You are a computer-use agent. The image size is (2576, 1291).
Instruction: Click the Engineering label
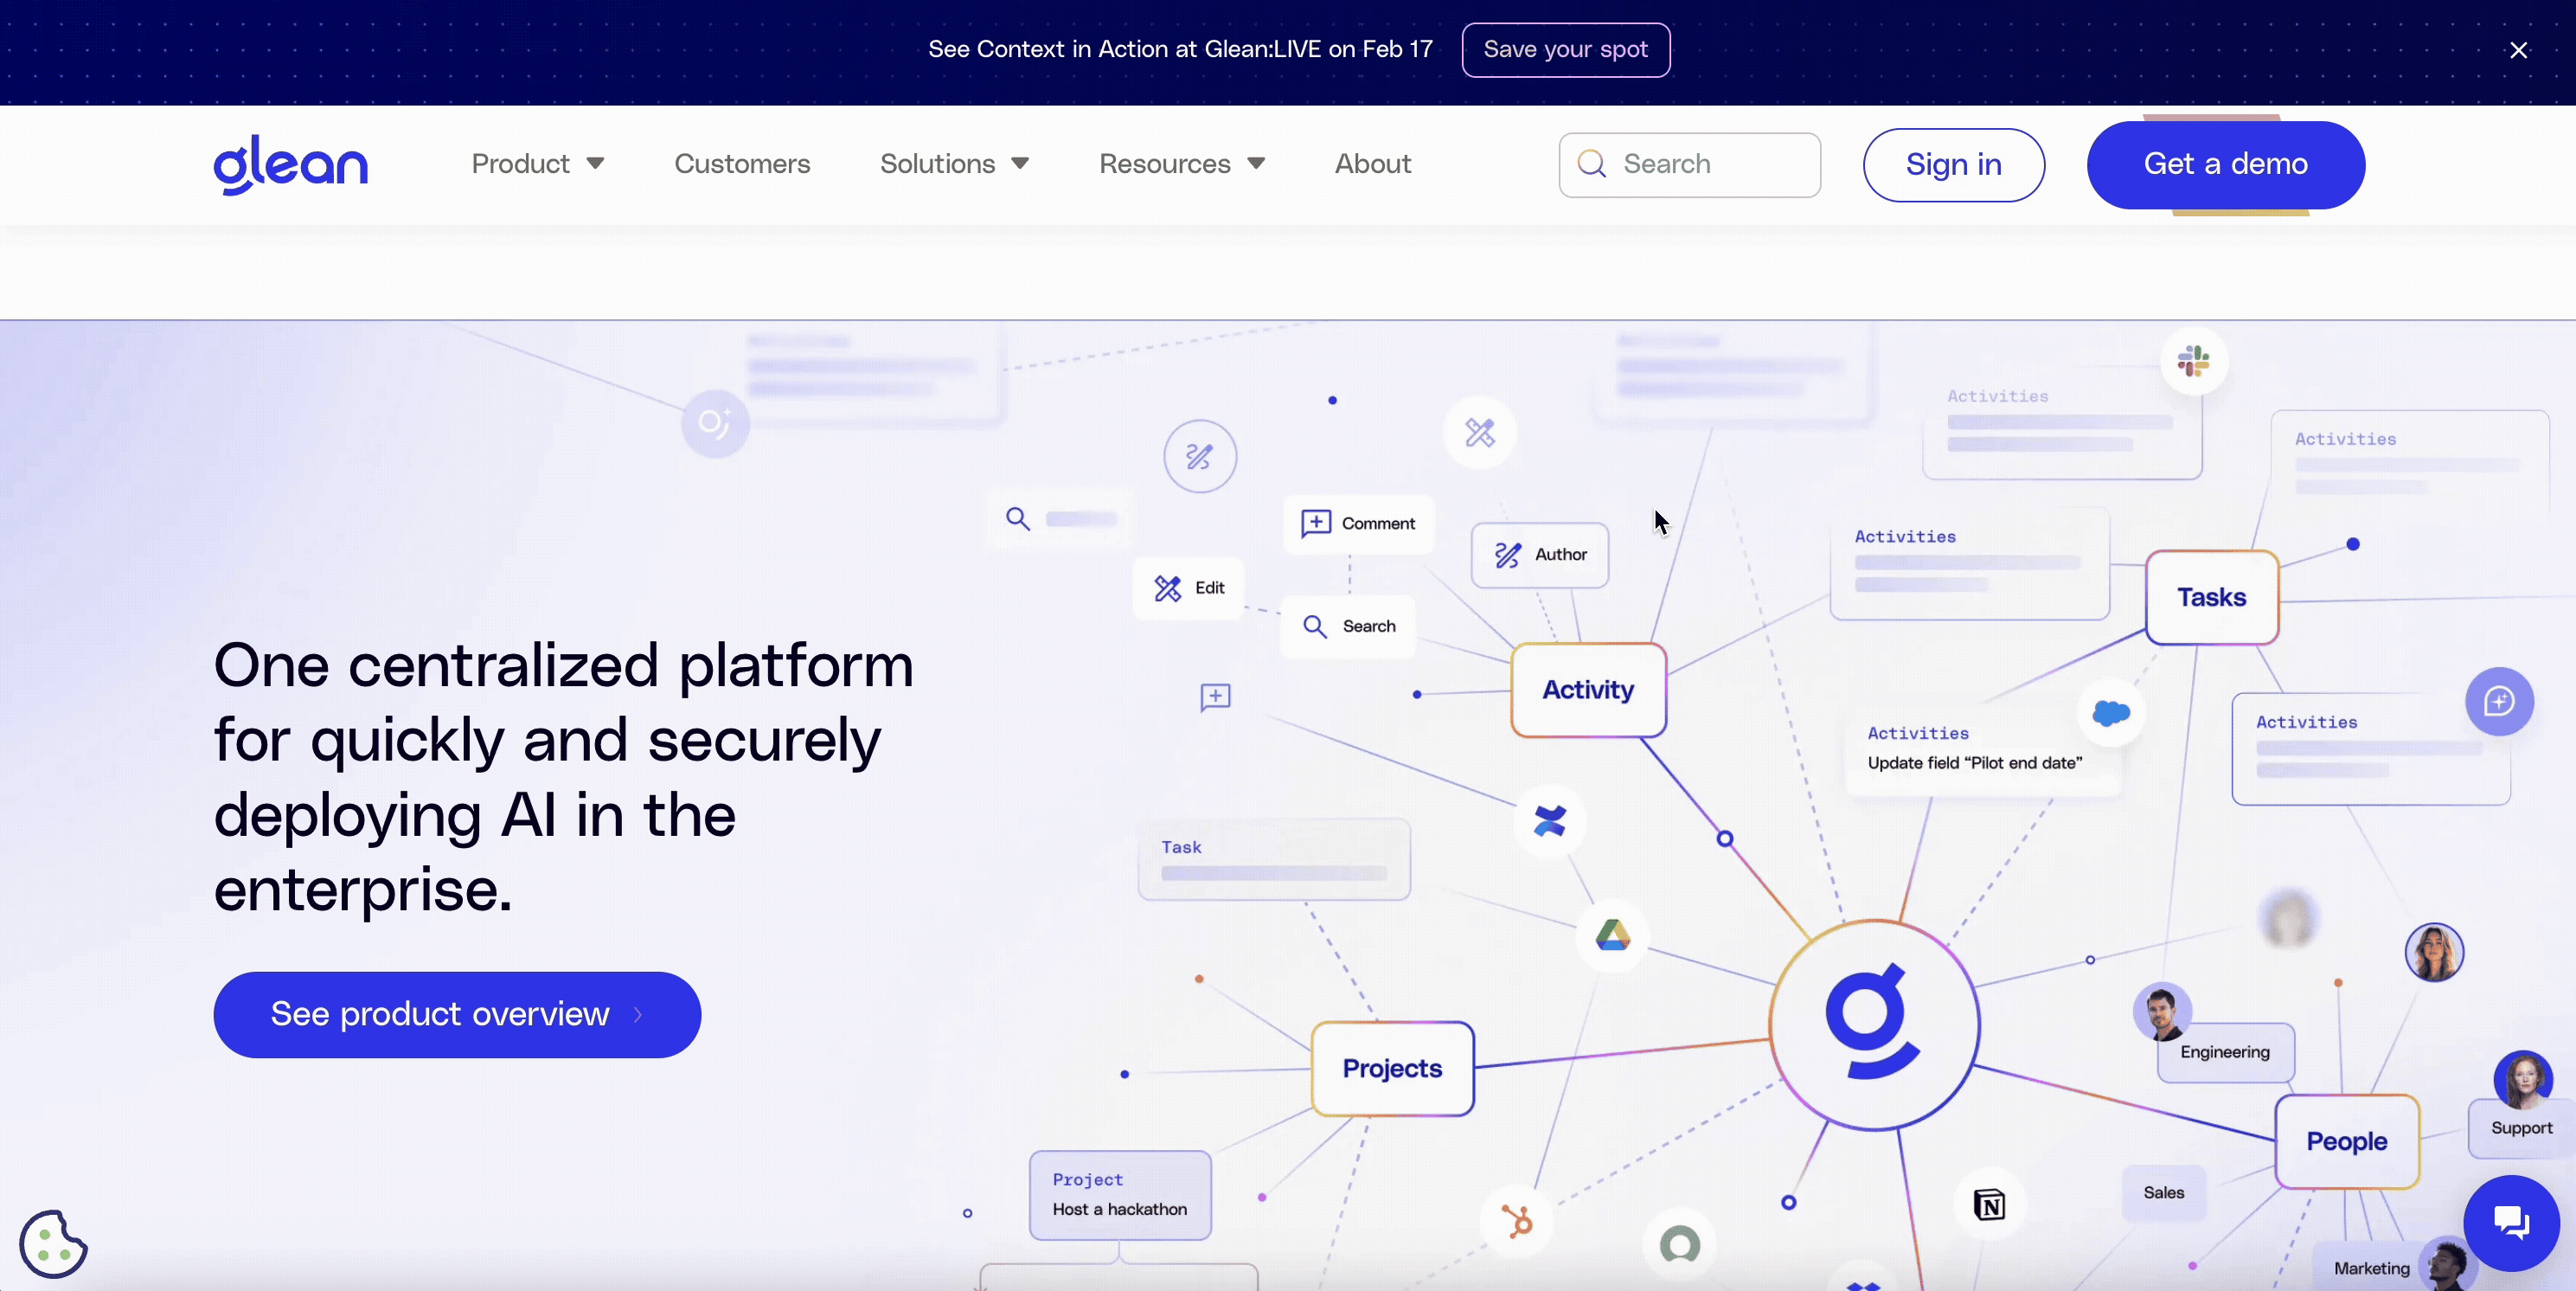pyautogui.click(x=2225, y=1052)
